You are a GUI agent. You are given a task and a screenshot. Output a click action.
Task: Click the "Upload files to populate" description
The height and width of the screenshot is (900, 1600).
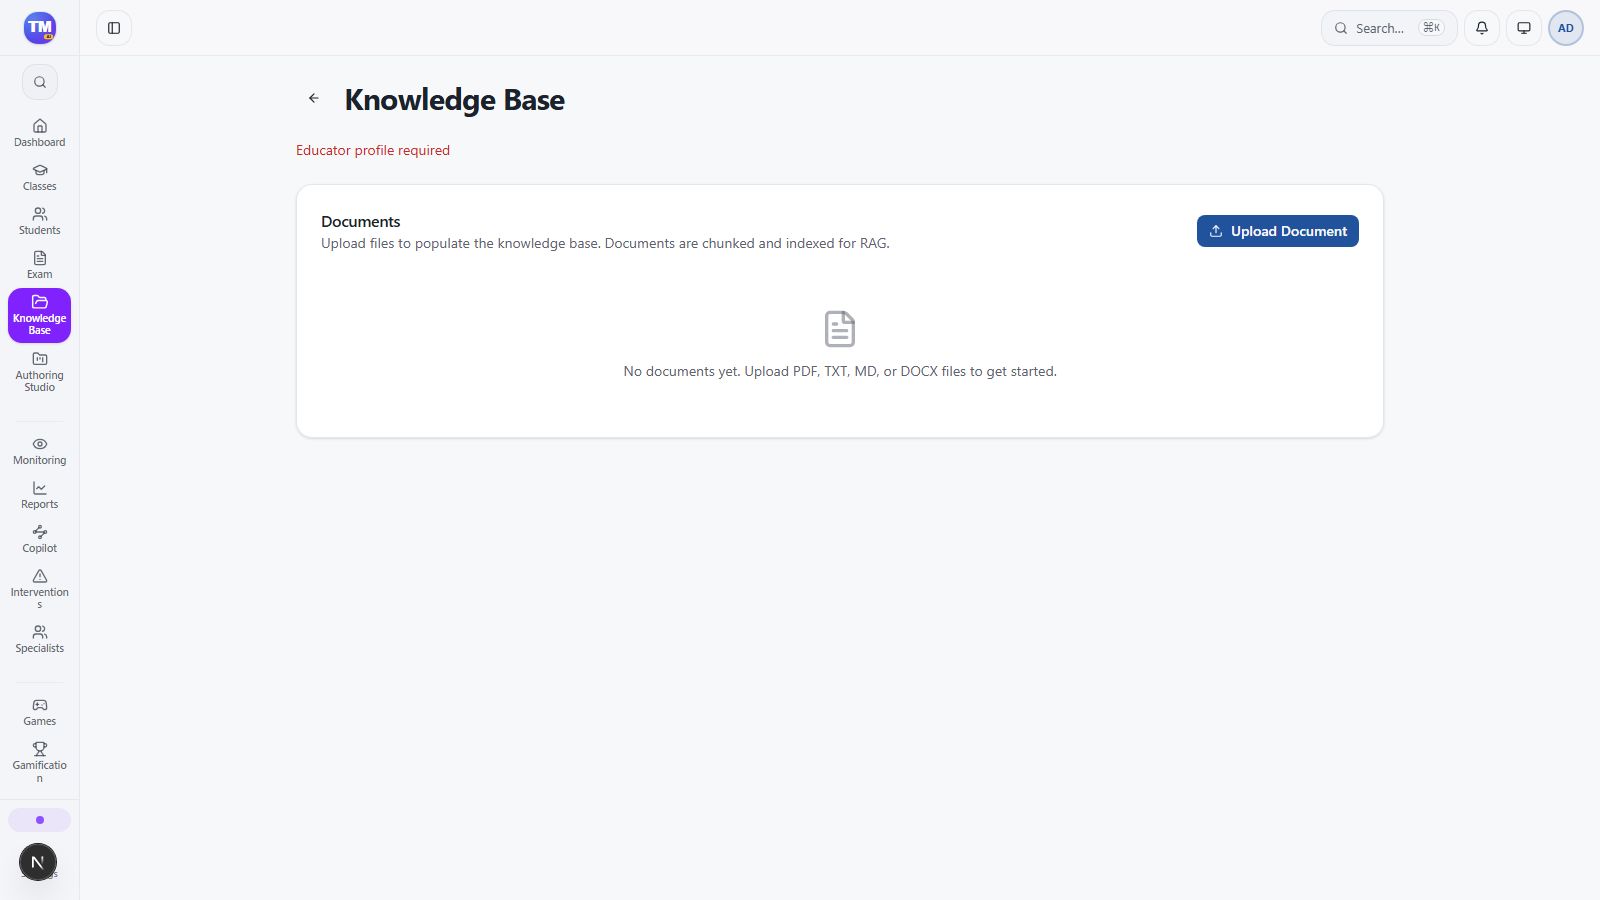(x=605, y=243)
